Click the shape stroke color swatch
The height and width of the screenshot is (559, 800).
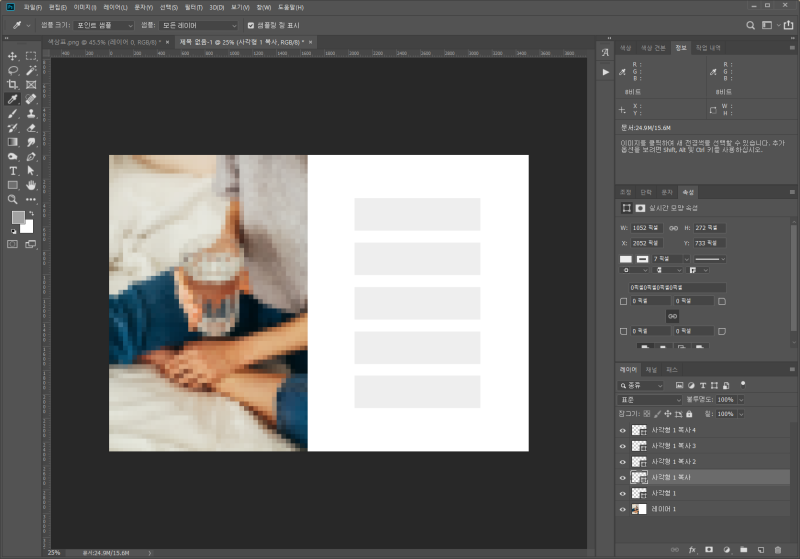click(x=642, y=259)
